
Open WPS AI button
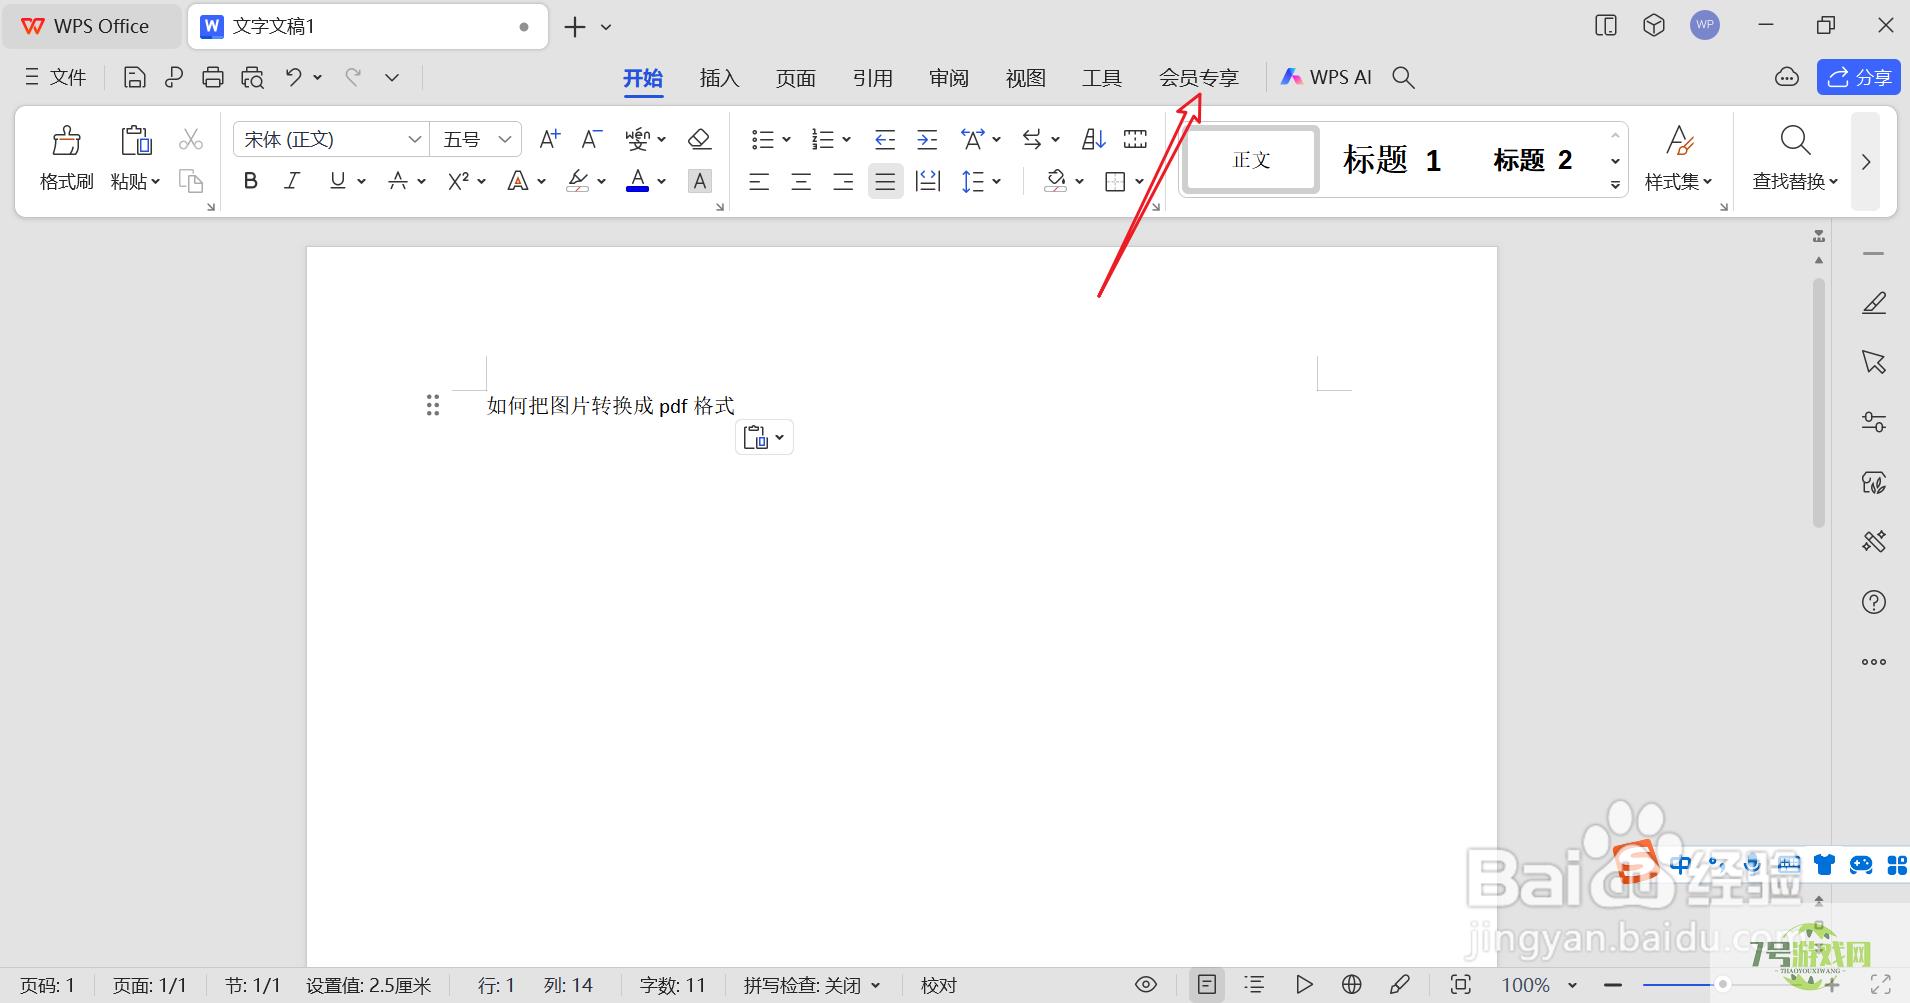coord(1327,77)
